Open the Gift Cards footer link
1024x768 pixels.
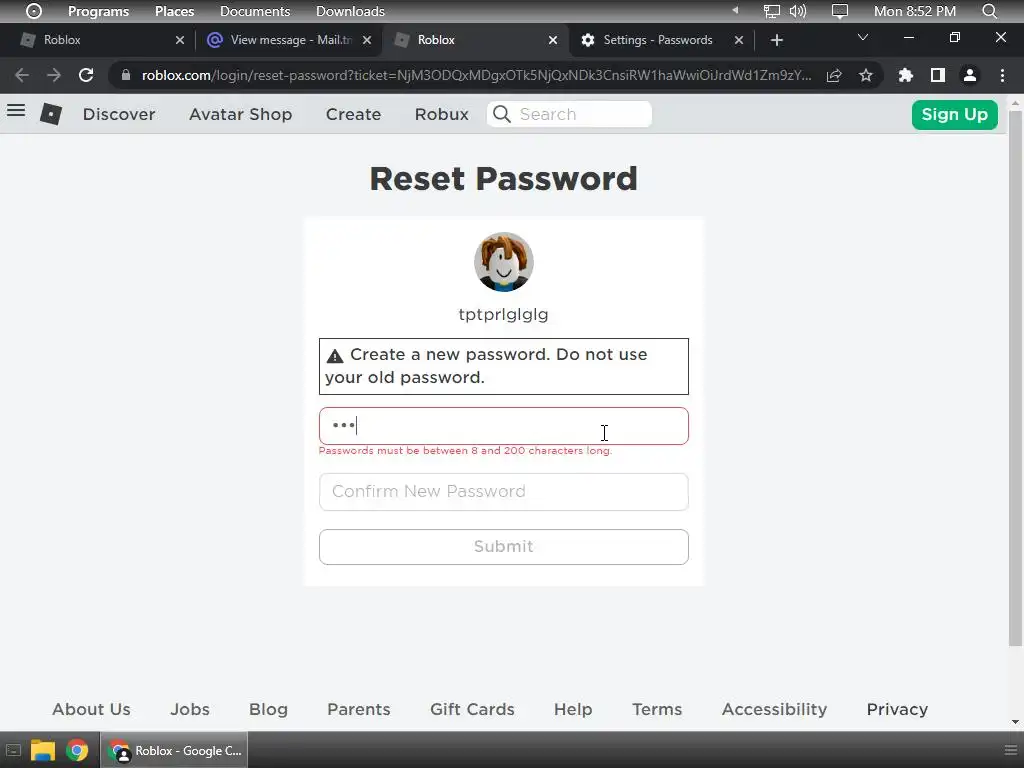tap(472, 709)
